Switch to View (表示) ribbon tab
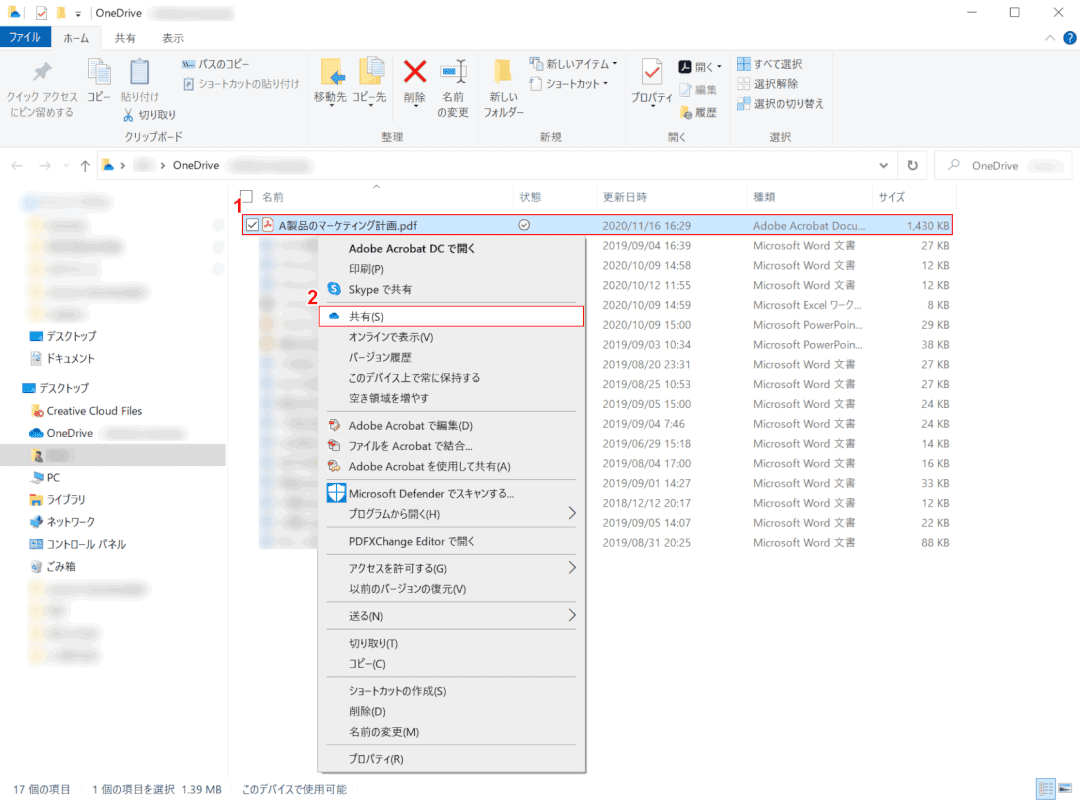Screen dimensions: 1080x800 pyautogui.click(x=173, y=38)
